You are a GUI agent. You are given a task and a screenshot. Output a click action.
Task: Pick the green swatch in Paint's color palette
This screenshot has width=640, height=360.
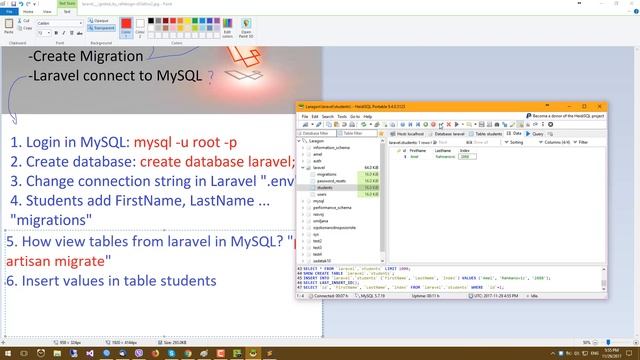(x=195, y=20)
